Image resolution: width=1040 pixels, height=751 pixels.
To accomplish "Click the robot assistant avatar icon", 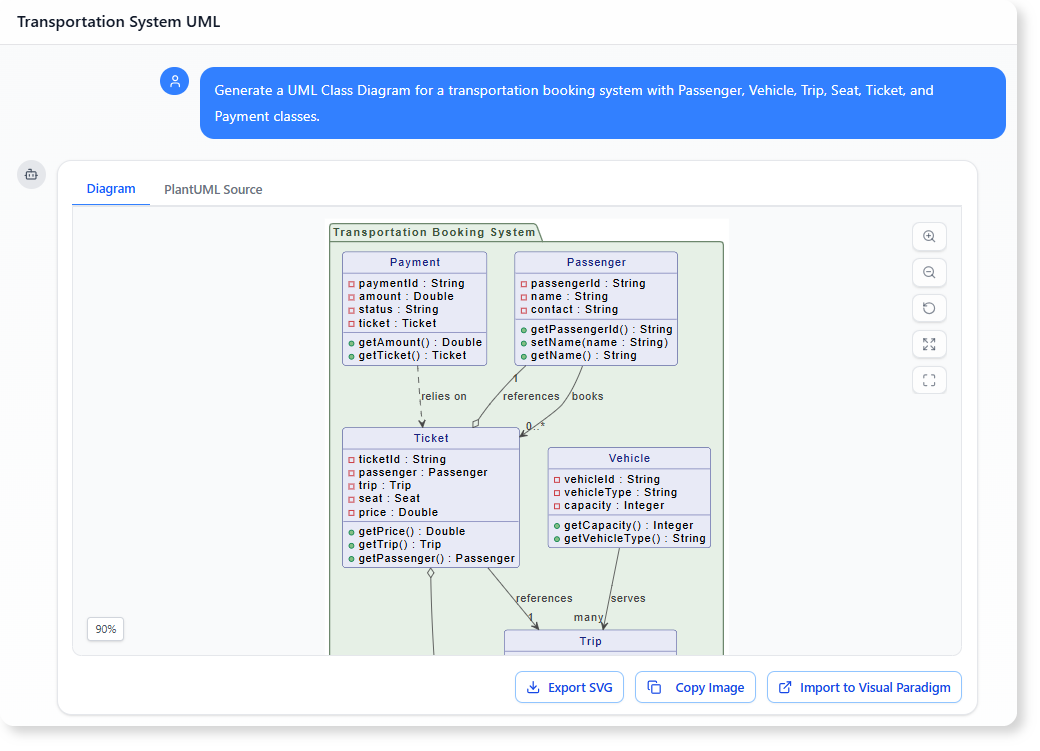I will click(31, 174).
